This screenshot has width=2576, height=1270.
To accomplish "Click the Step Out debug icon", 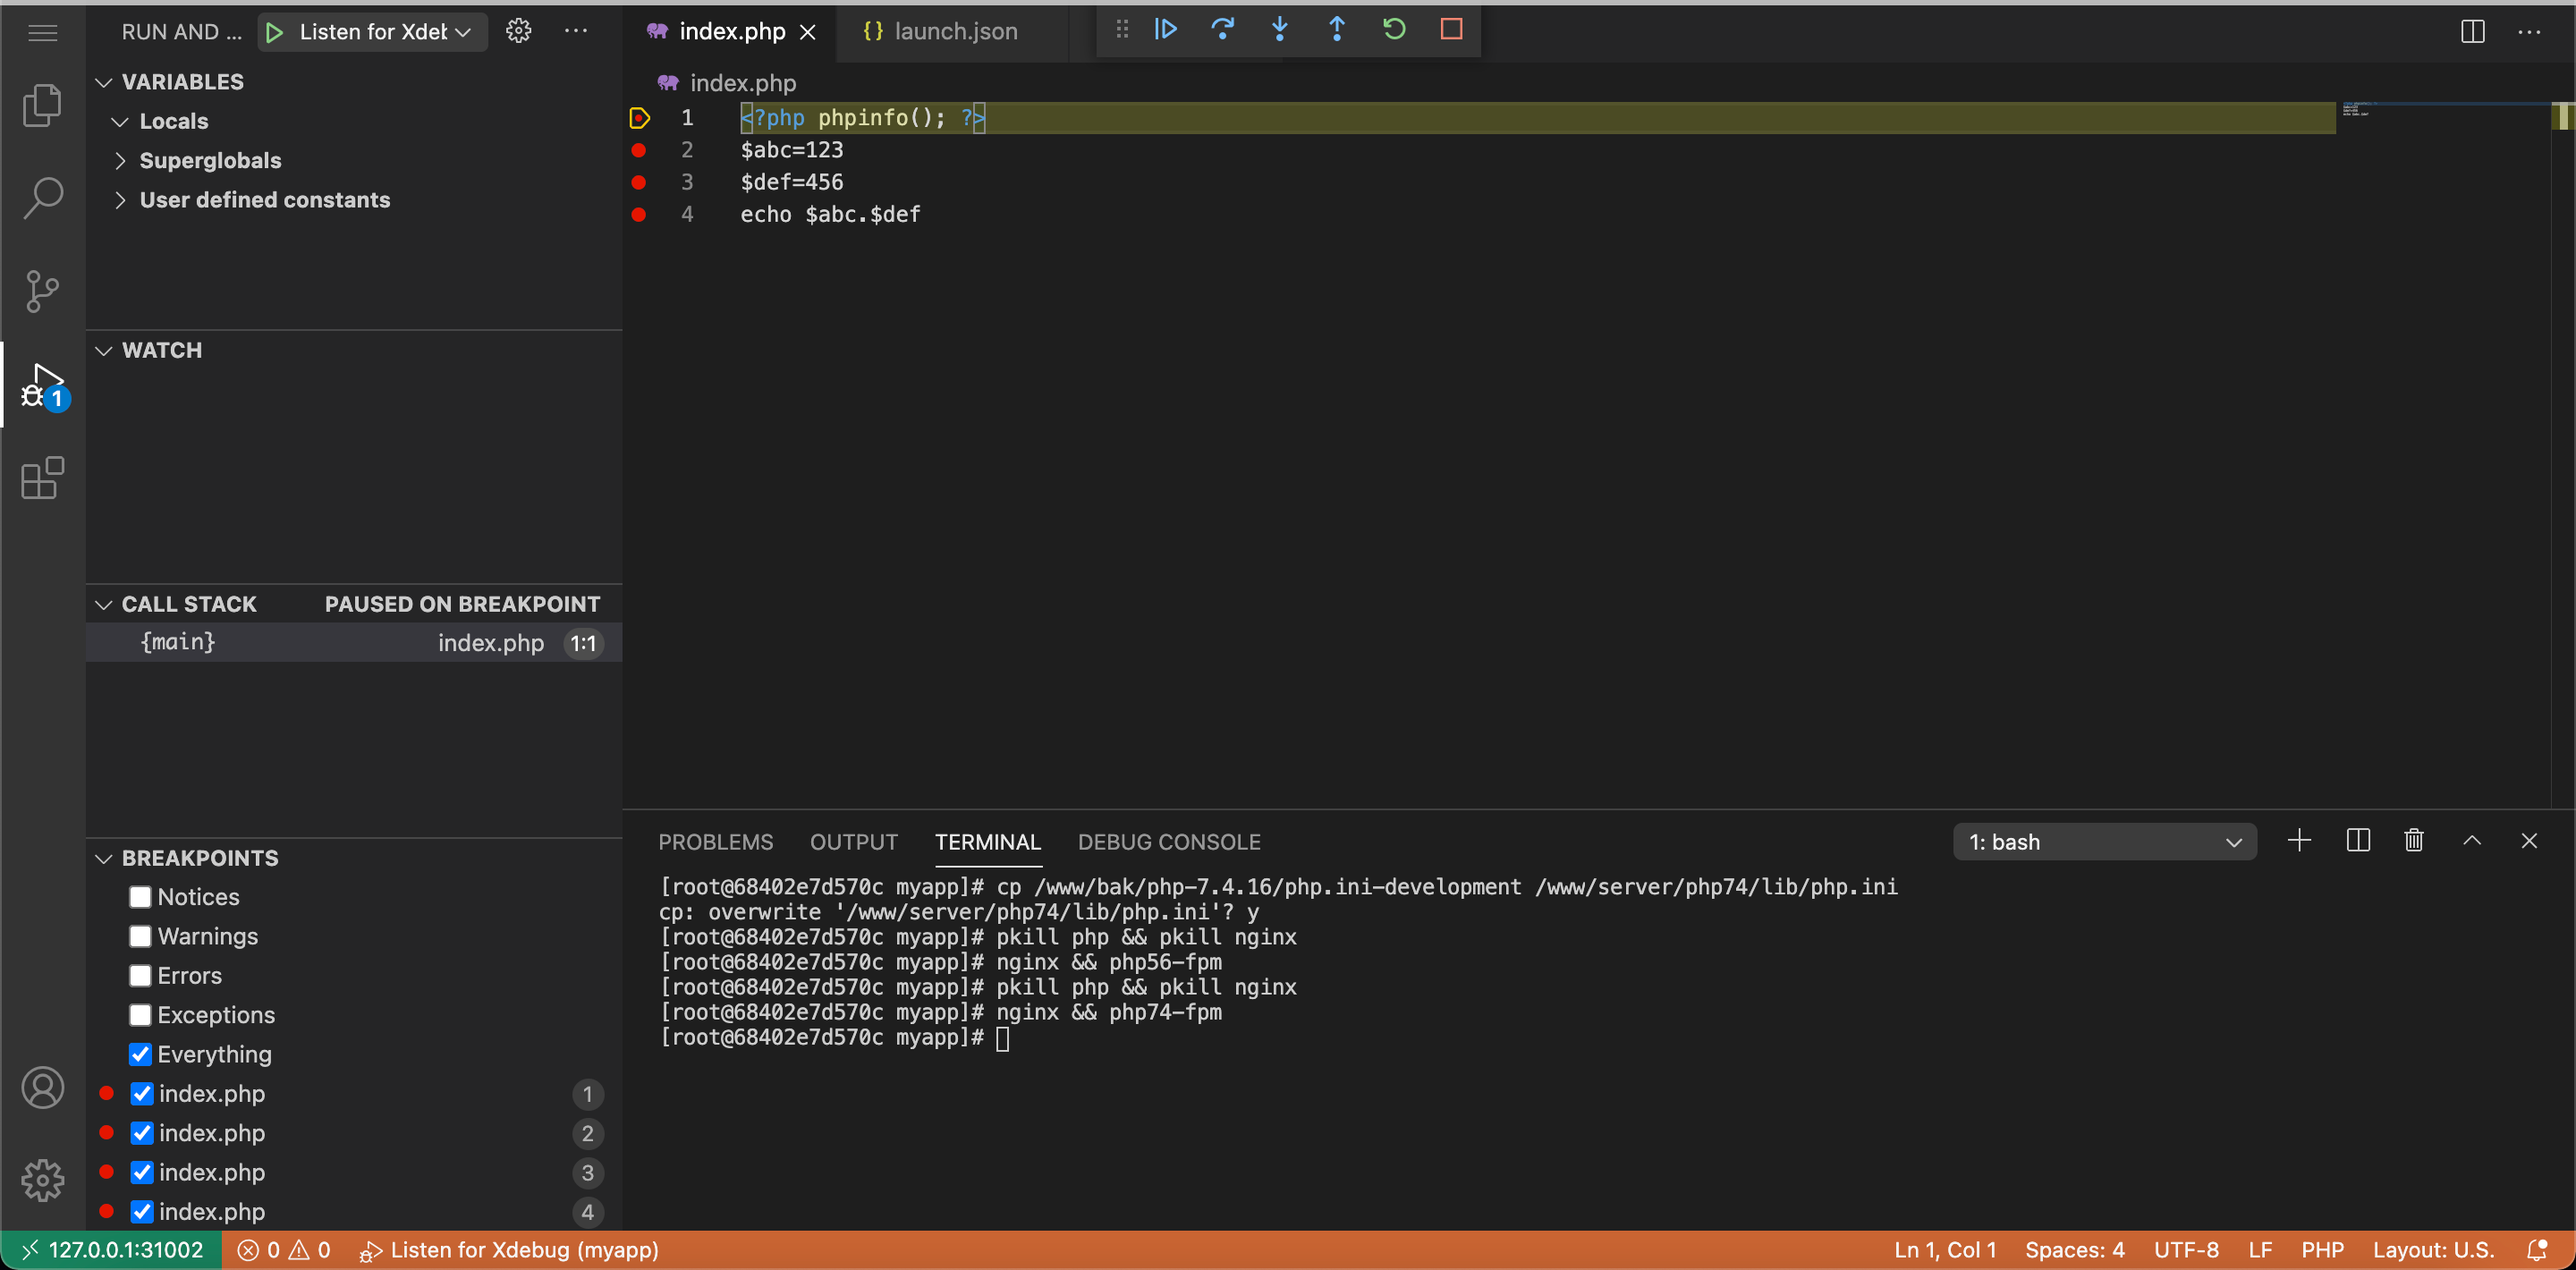I will [x=1337, y=30].
